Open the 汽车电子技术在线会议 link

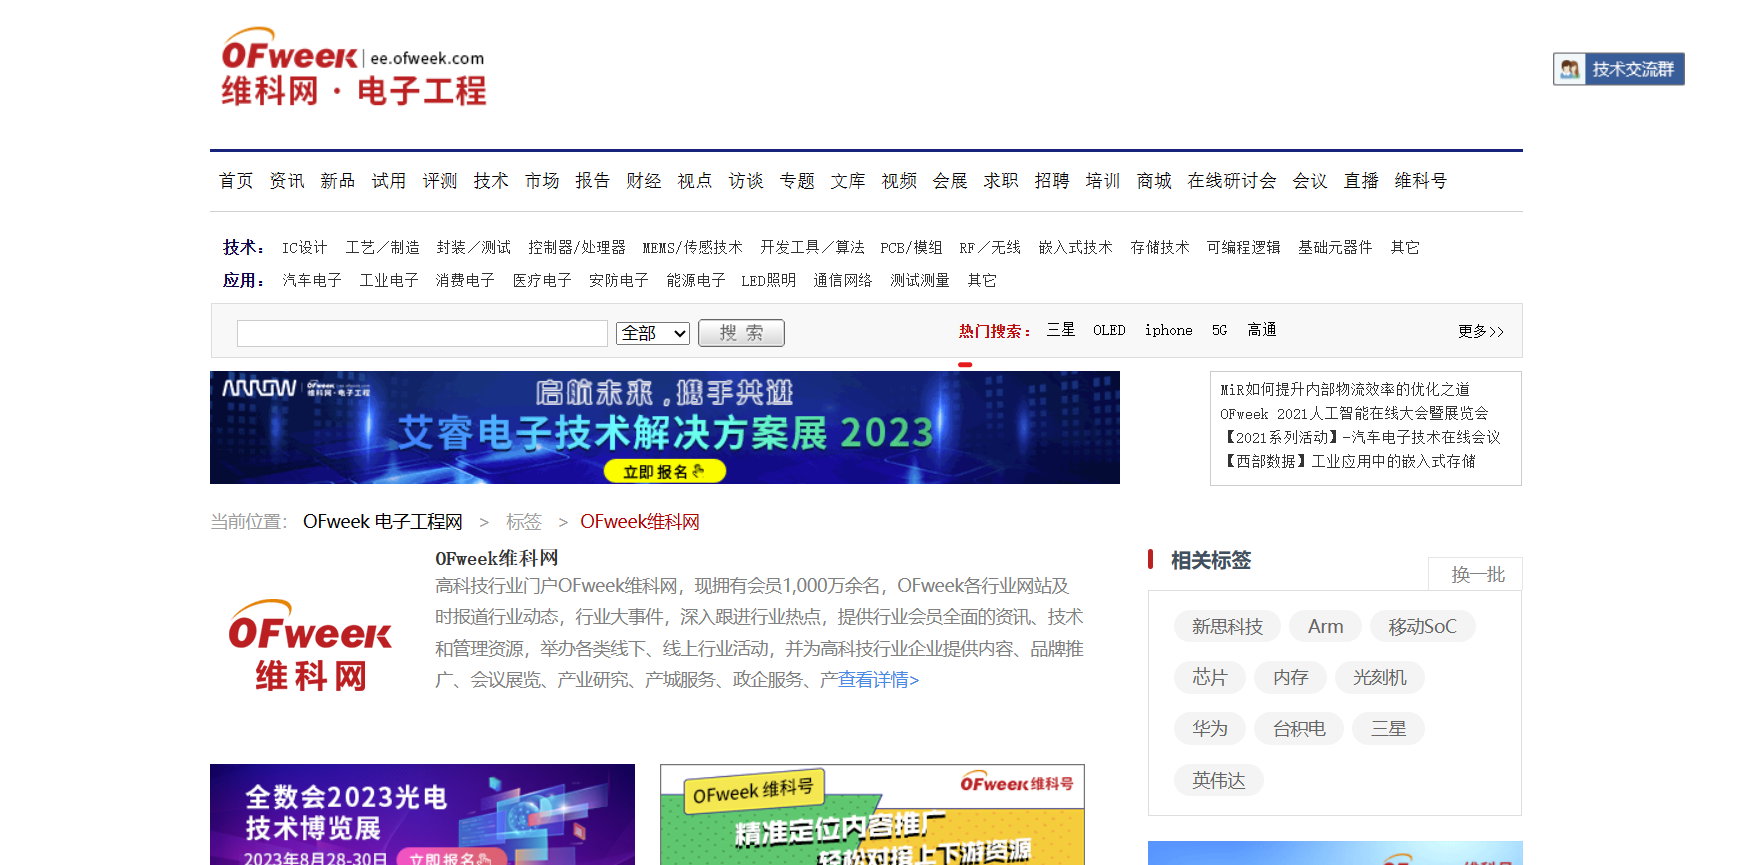coord(1363,438)
